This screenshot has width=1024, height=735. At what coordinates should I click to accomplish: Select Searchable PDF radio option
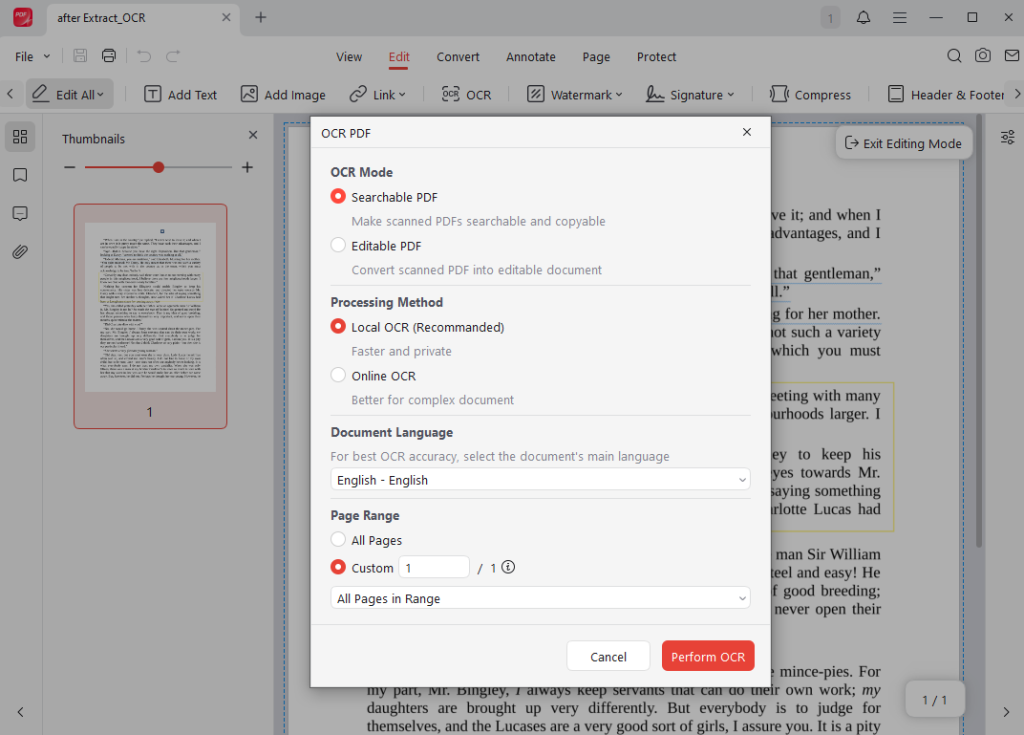338,197
